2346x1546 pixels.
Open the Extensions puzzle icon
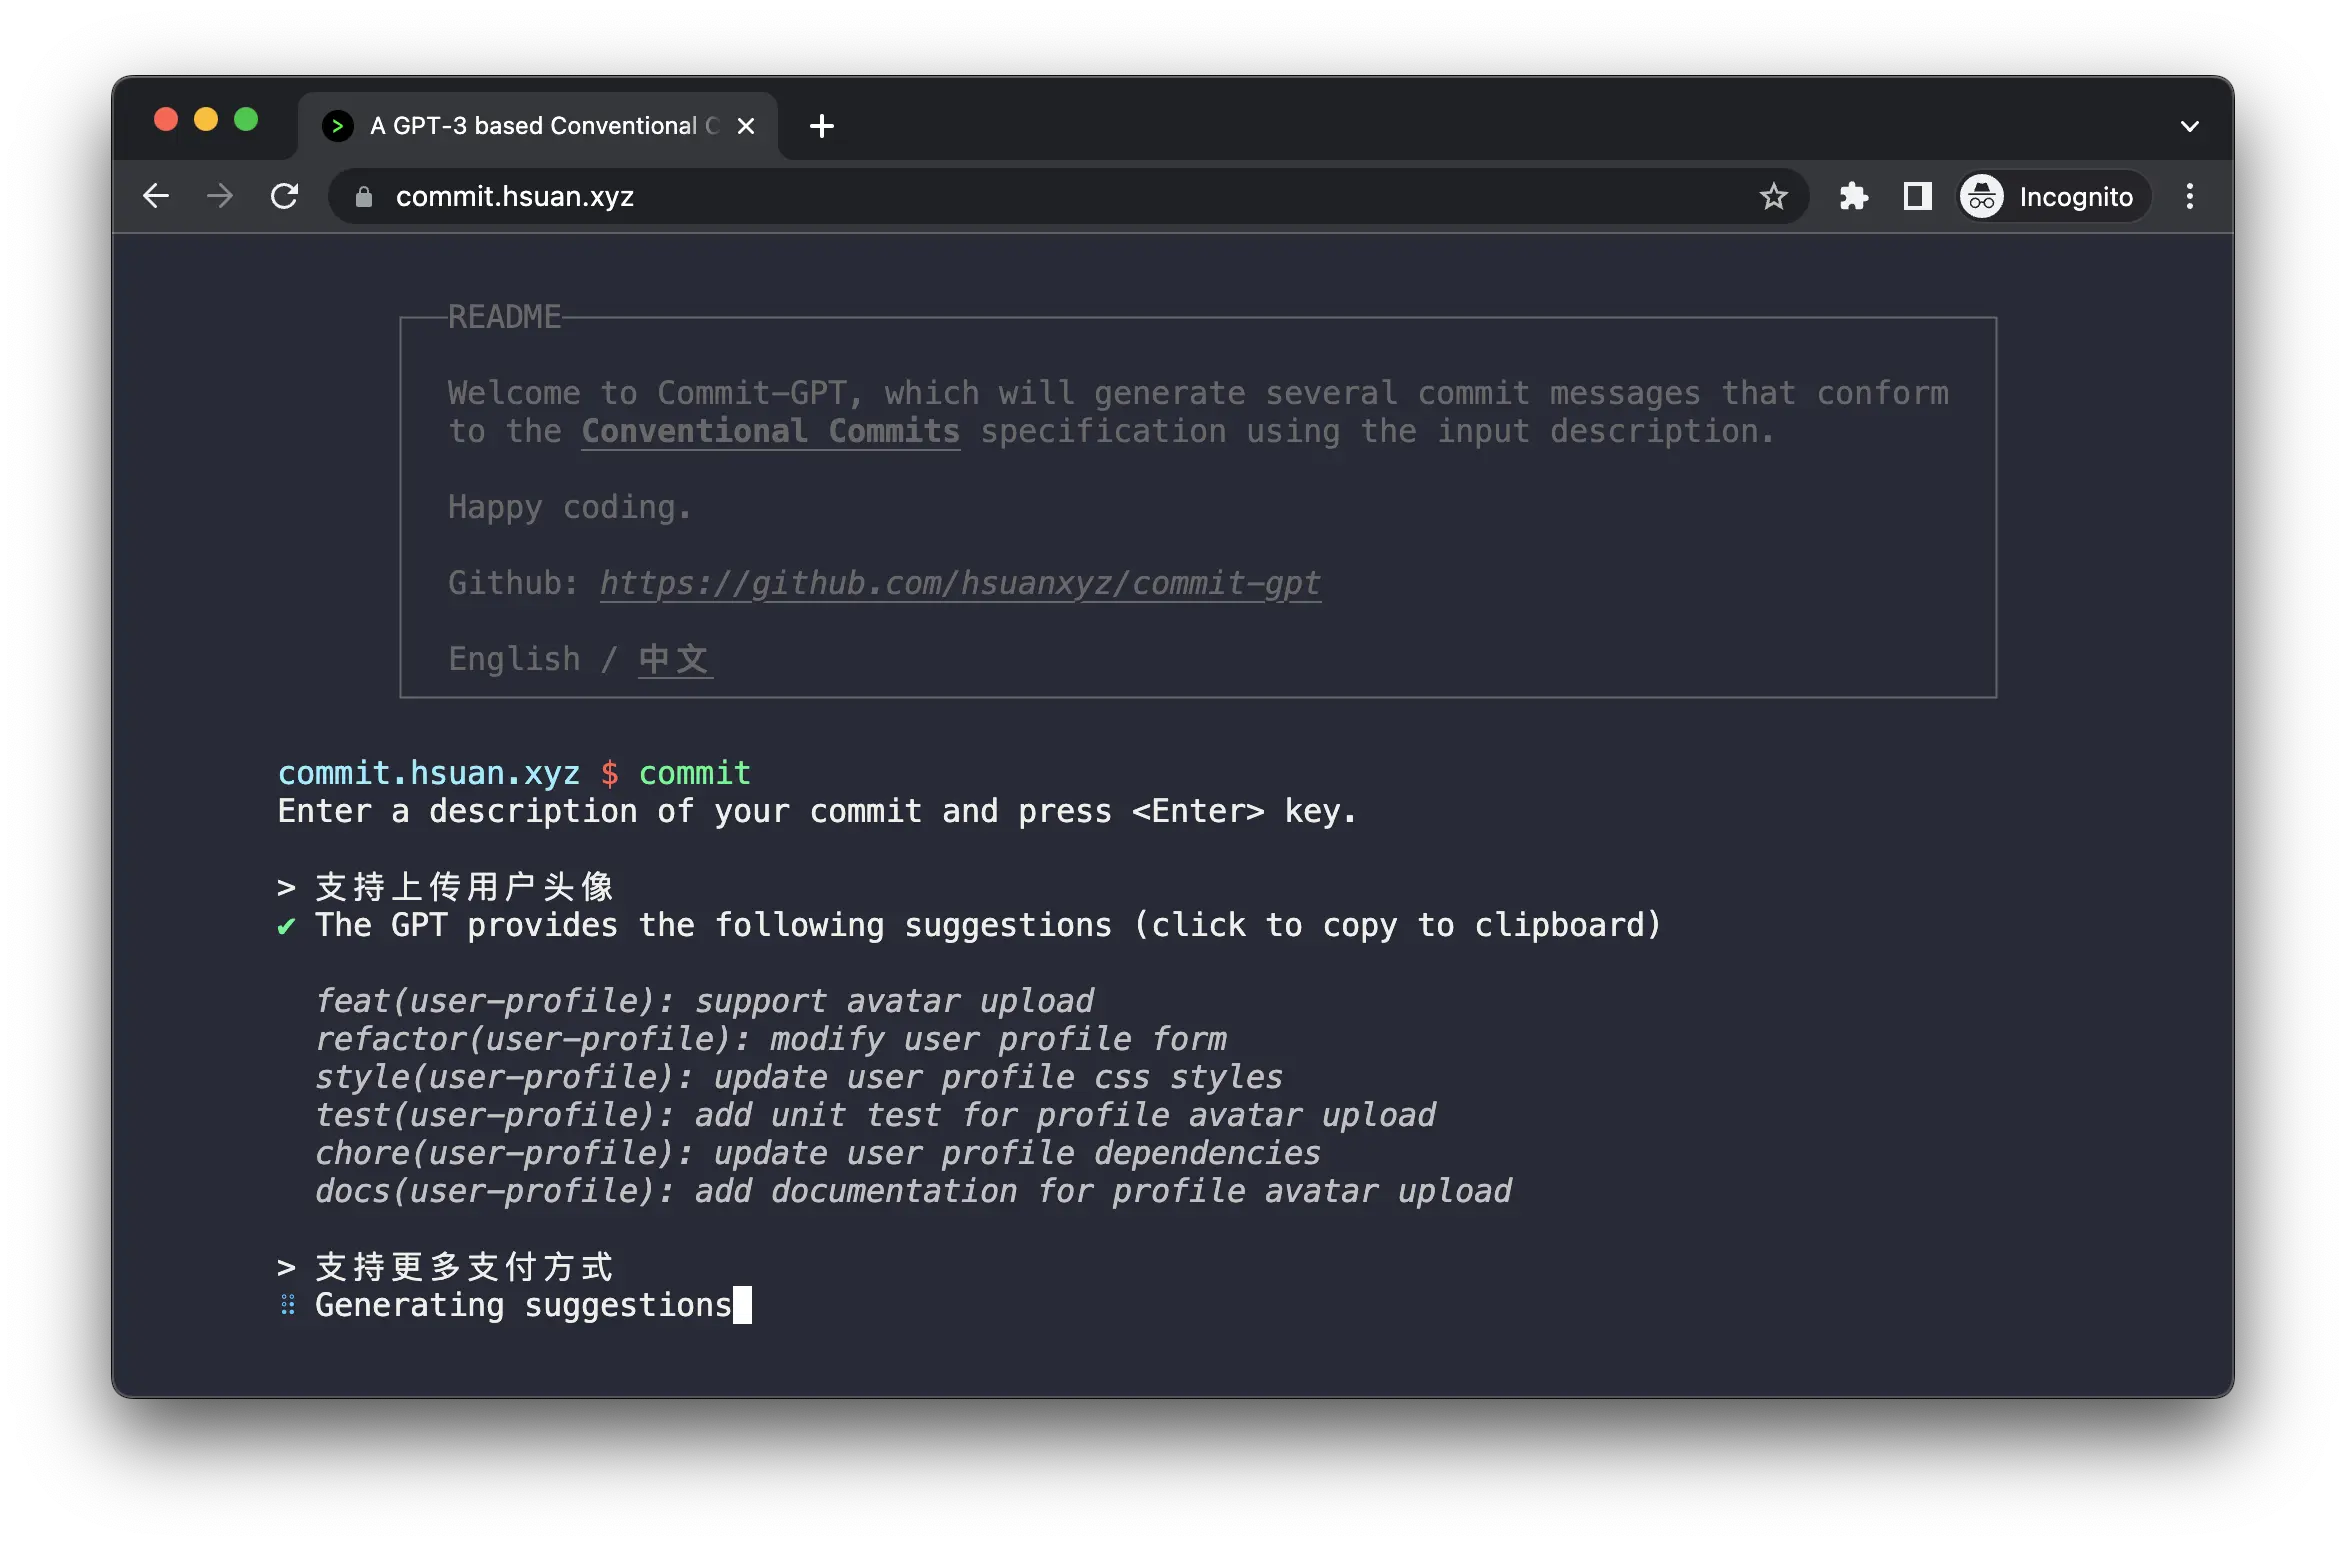(1854, 196)
